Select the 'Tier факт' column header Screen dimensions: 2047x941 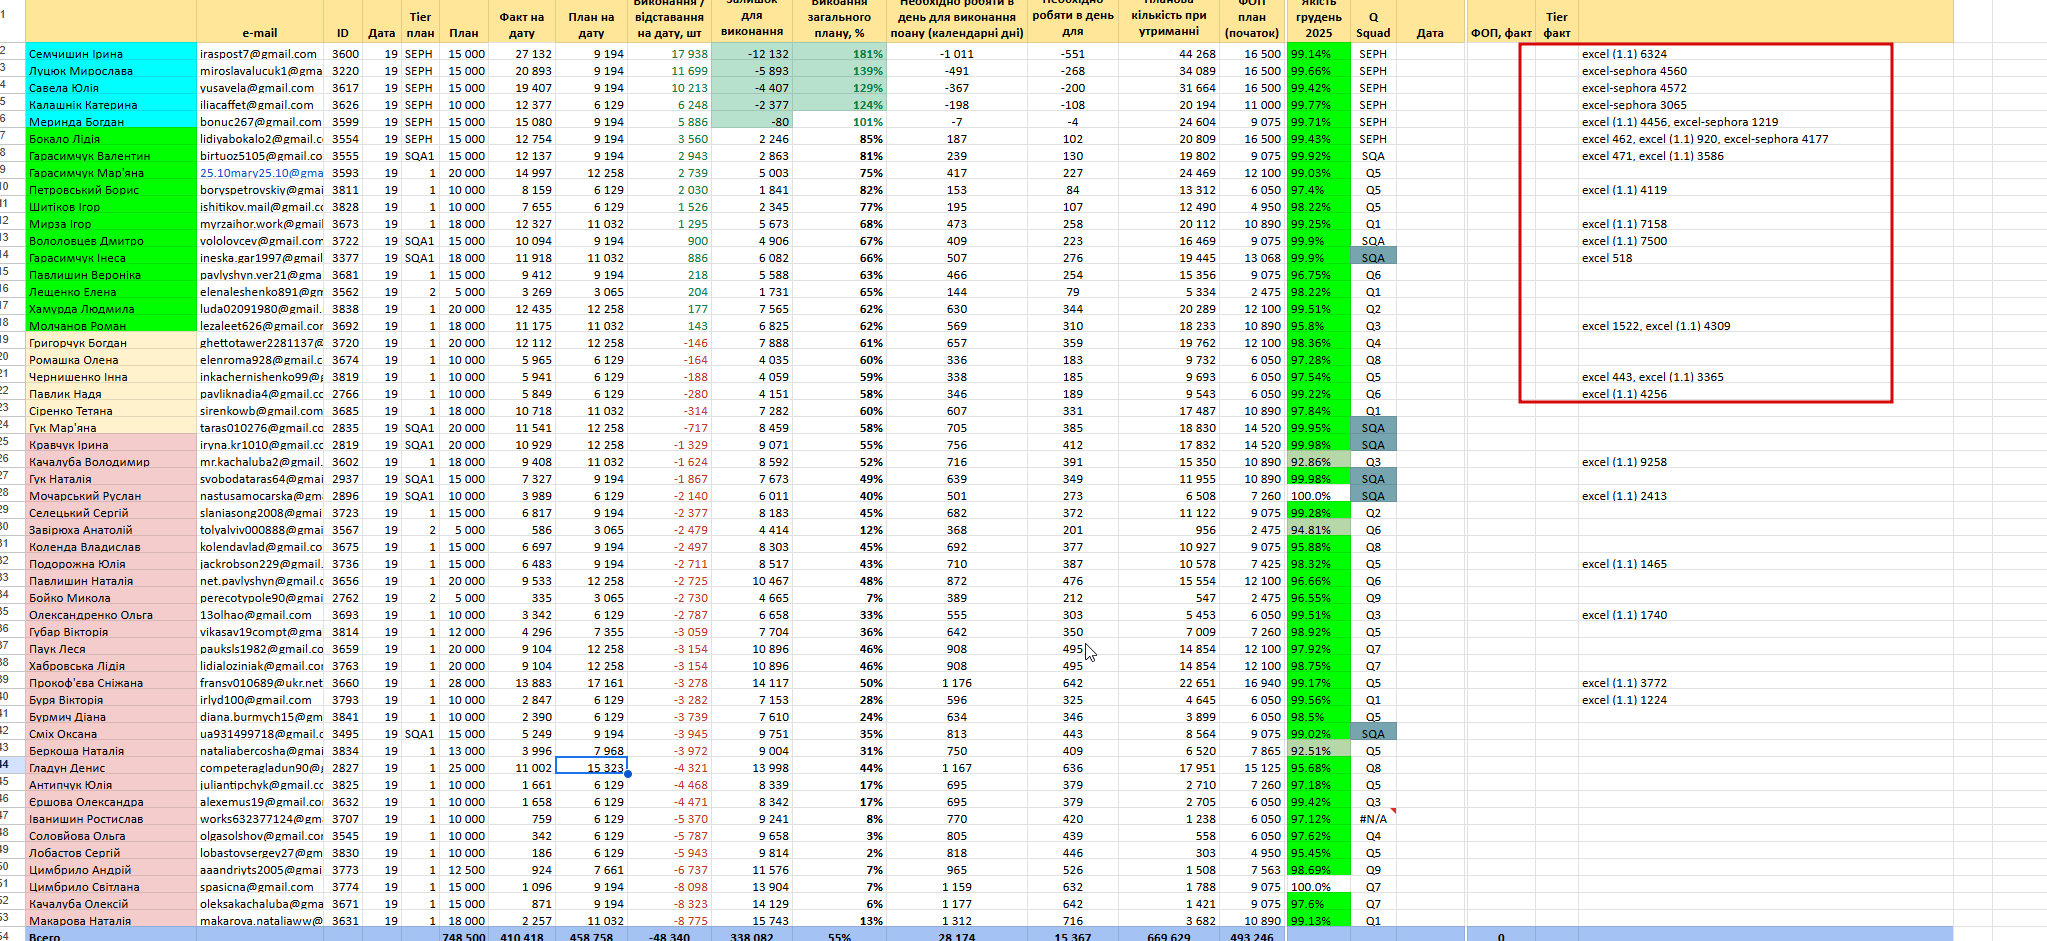(x=1557, y=25)
